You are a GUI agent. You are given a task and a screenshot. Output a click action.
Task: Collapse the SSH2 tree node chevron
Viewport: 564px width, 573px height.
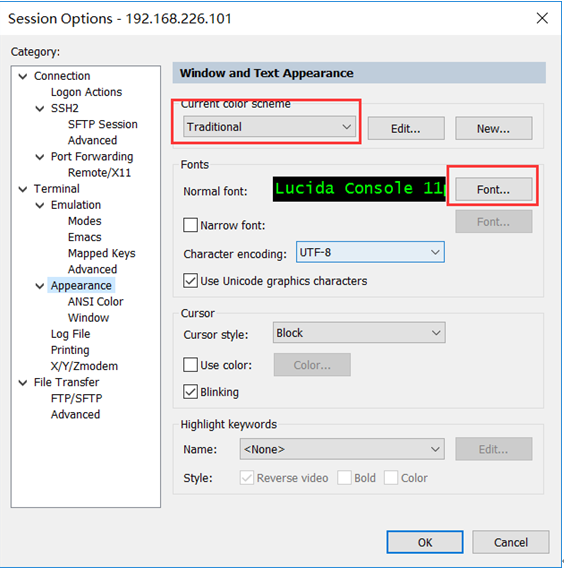pos(39,109)
